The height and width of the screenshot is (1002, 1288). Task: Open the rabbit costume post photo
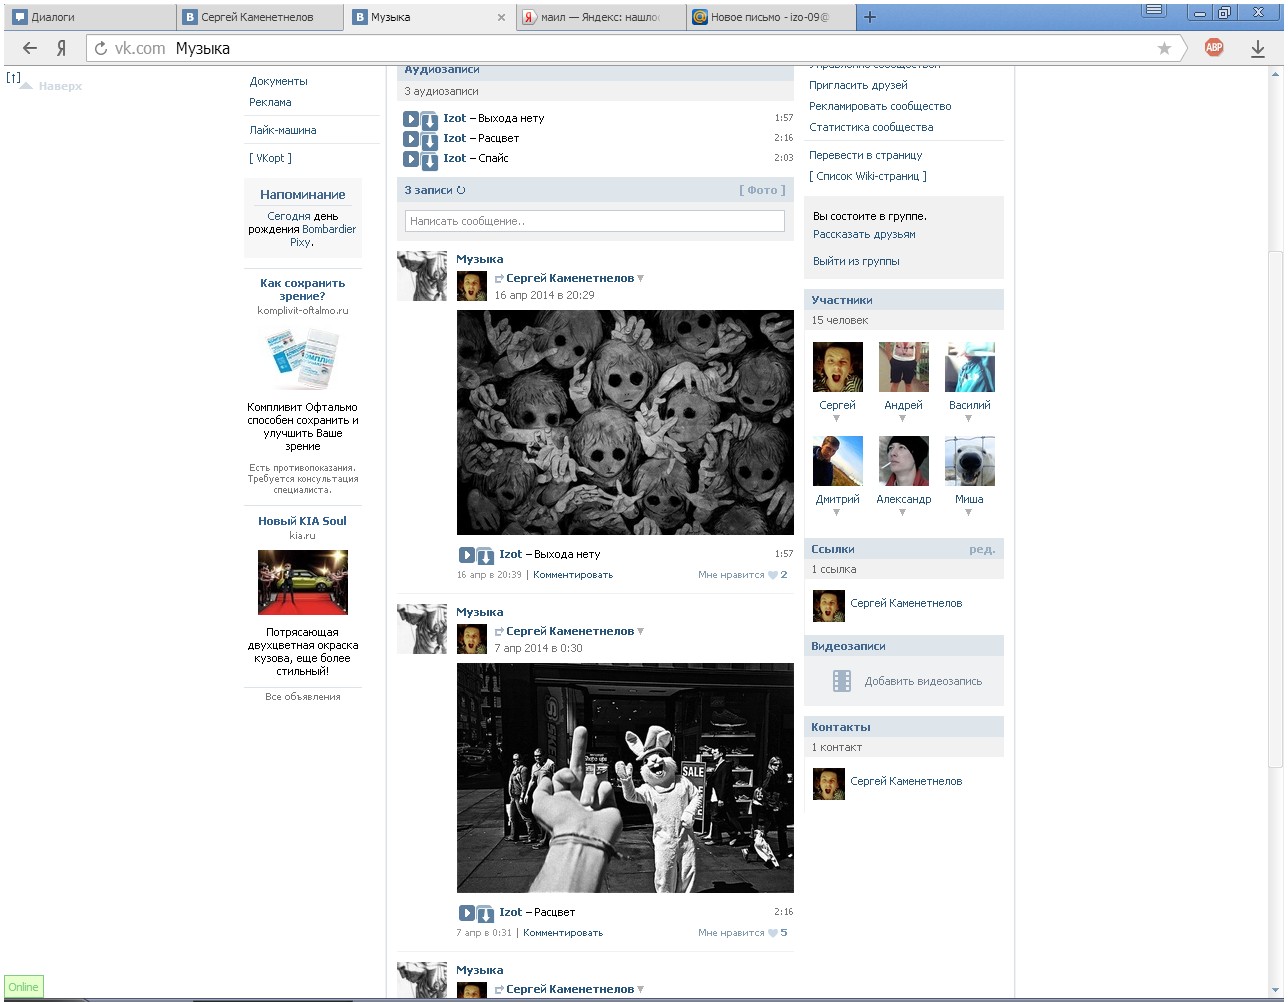(625, 778)
